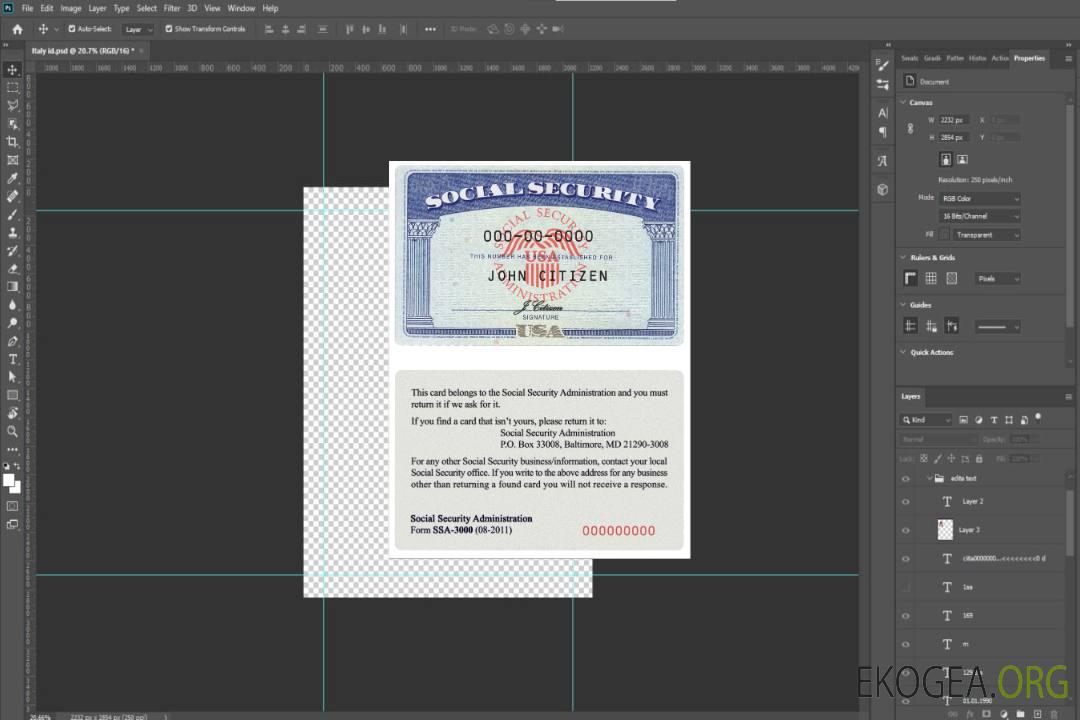Open the Image menu

pyautogui.click(x=71, y=8)
